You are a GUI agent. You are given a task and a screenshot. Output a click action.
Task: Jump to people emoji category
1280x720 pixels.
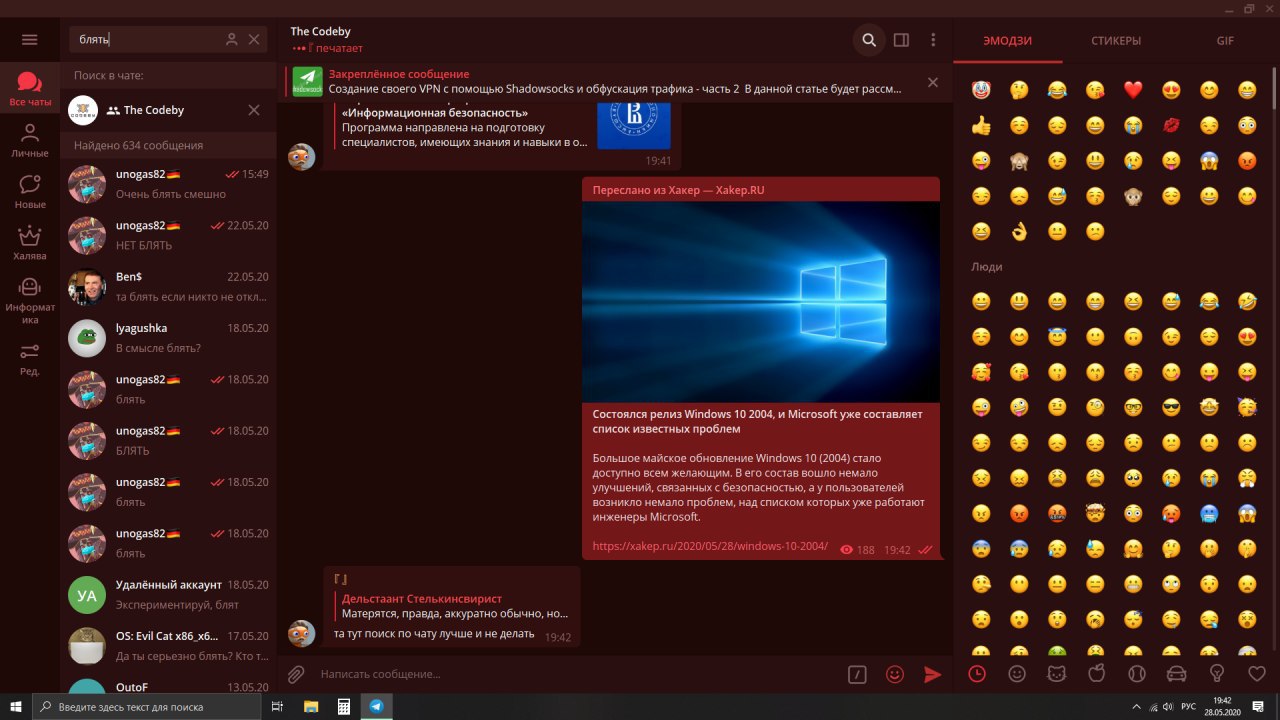(x=1017, y=674)
